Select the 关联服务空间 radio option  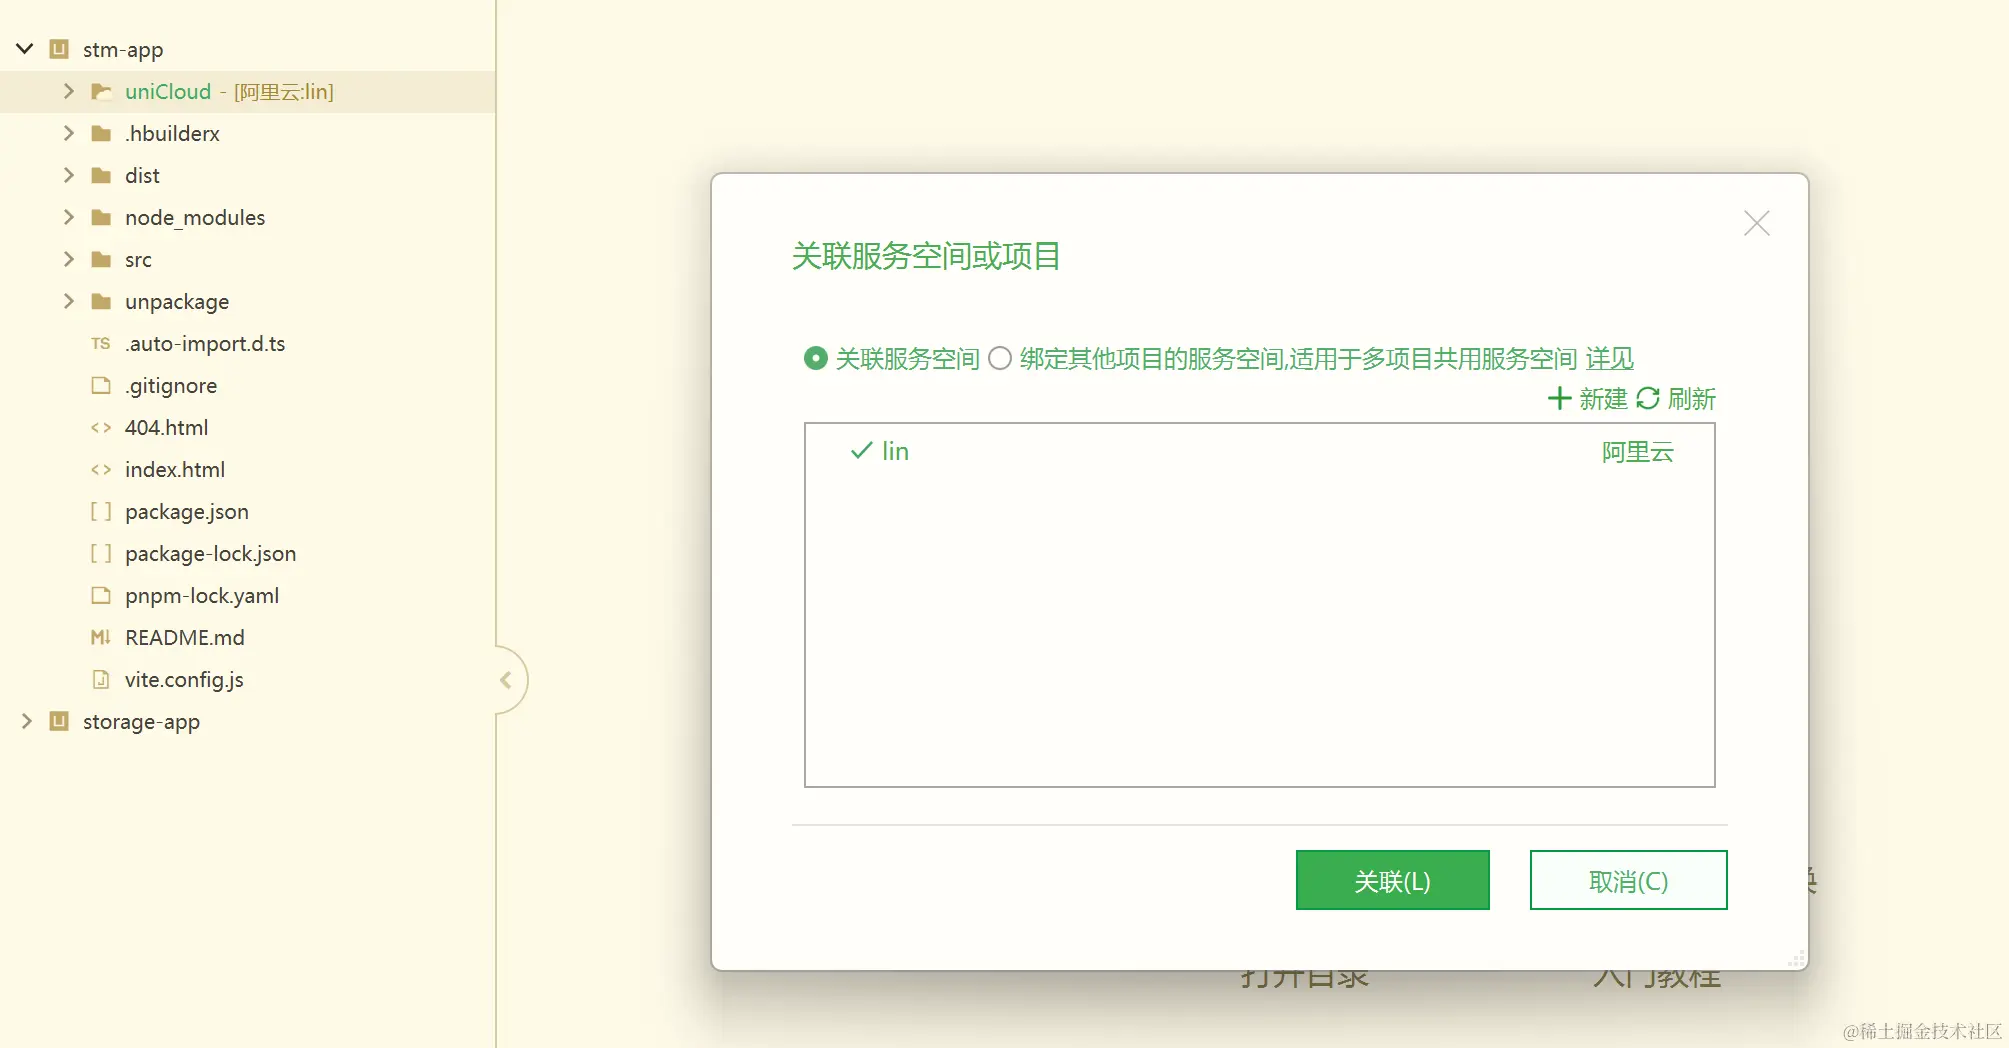click(x=816, y=358)
